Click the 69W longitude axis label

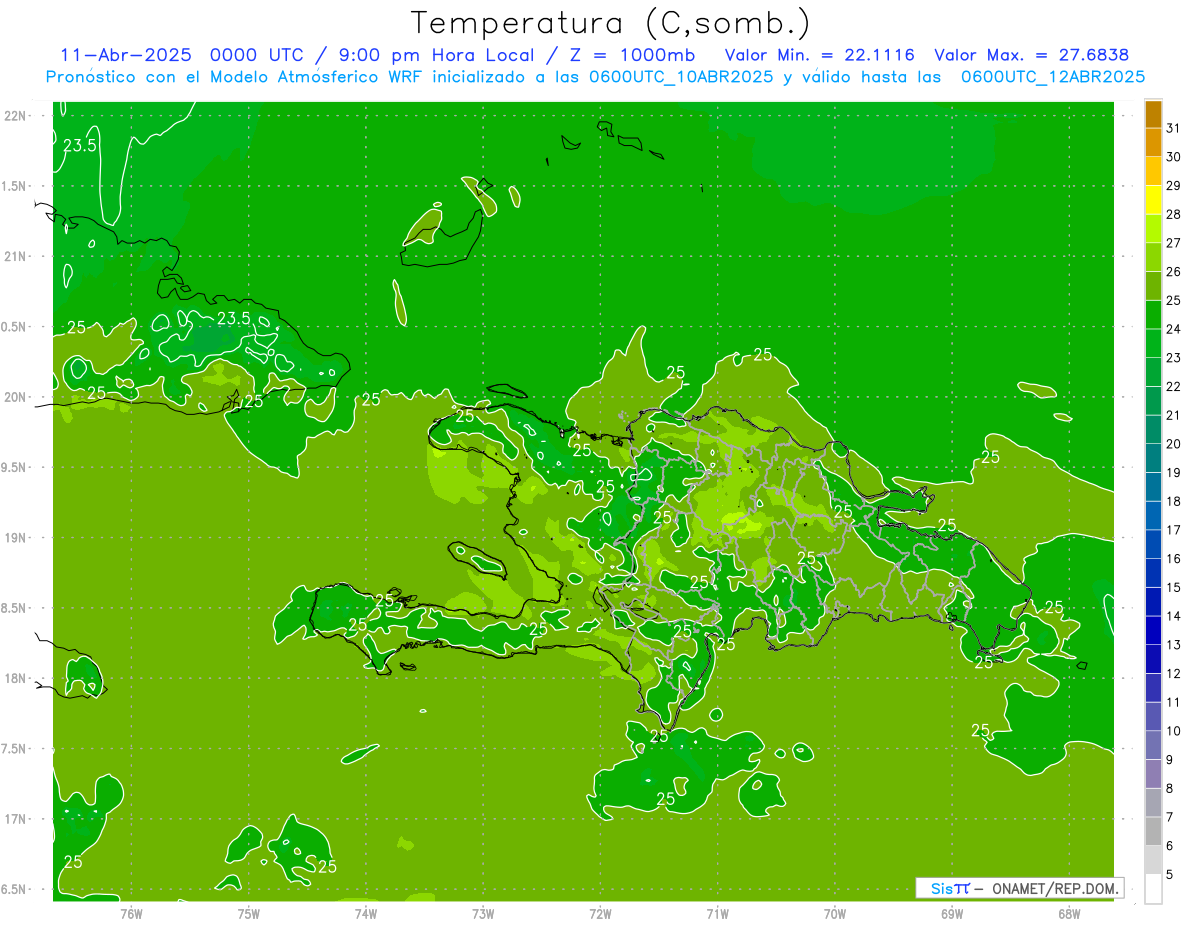pyautogui.click(x=952, y=913)
